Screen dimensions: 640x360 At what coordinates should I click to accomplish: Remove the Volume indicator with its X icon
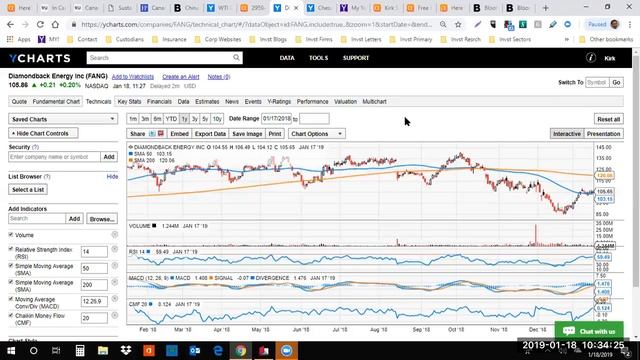click(x=114, y=234)
